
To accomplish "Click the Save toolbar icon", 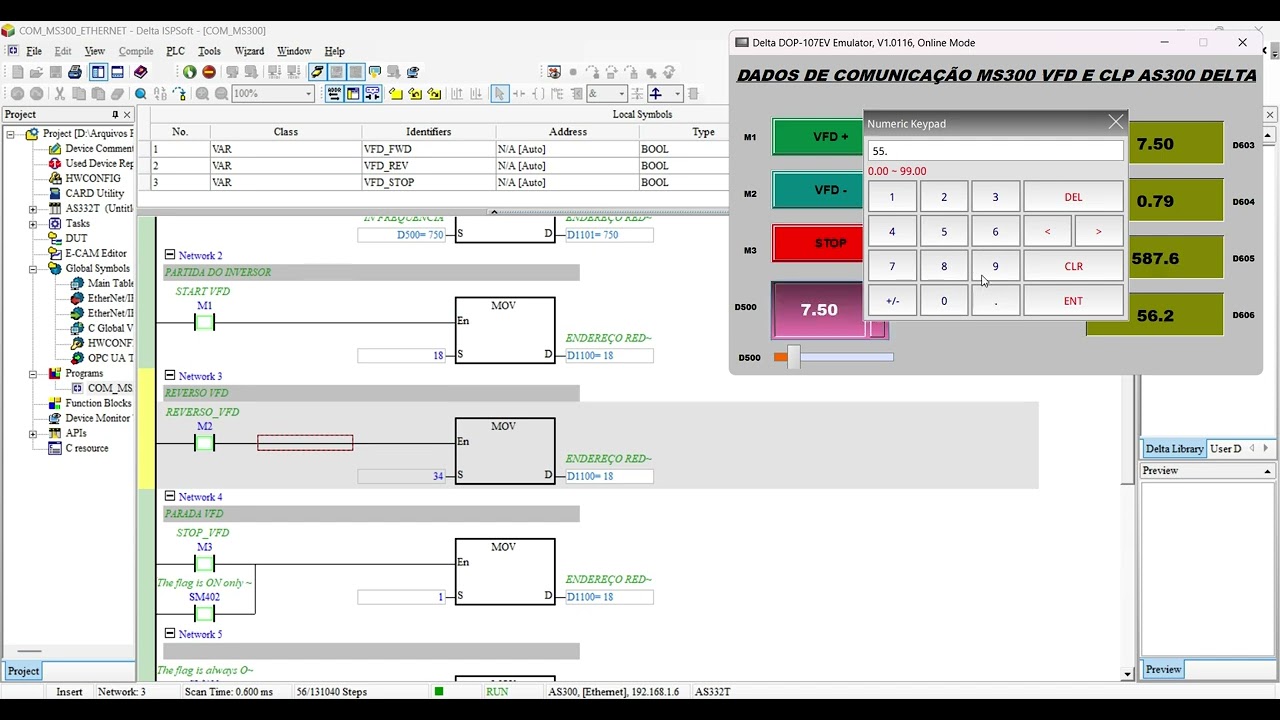I will (56, 72).
